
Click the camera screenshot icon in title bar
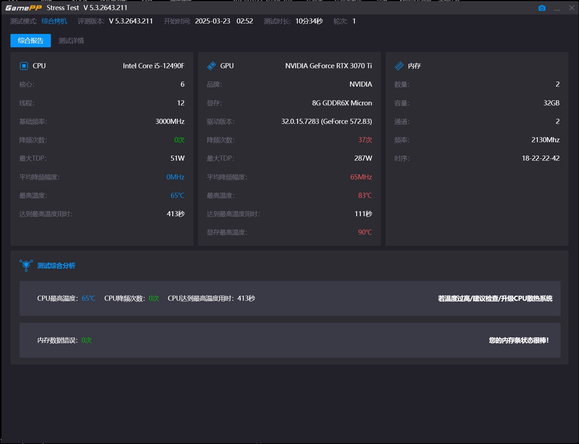click(542, 8)
